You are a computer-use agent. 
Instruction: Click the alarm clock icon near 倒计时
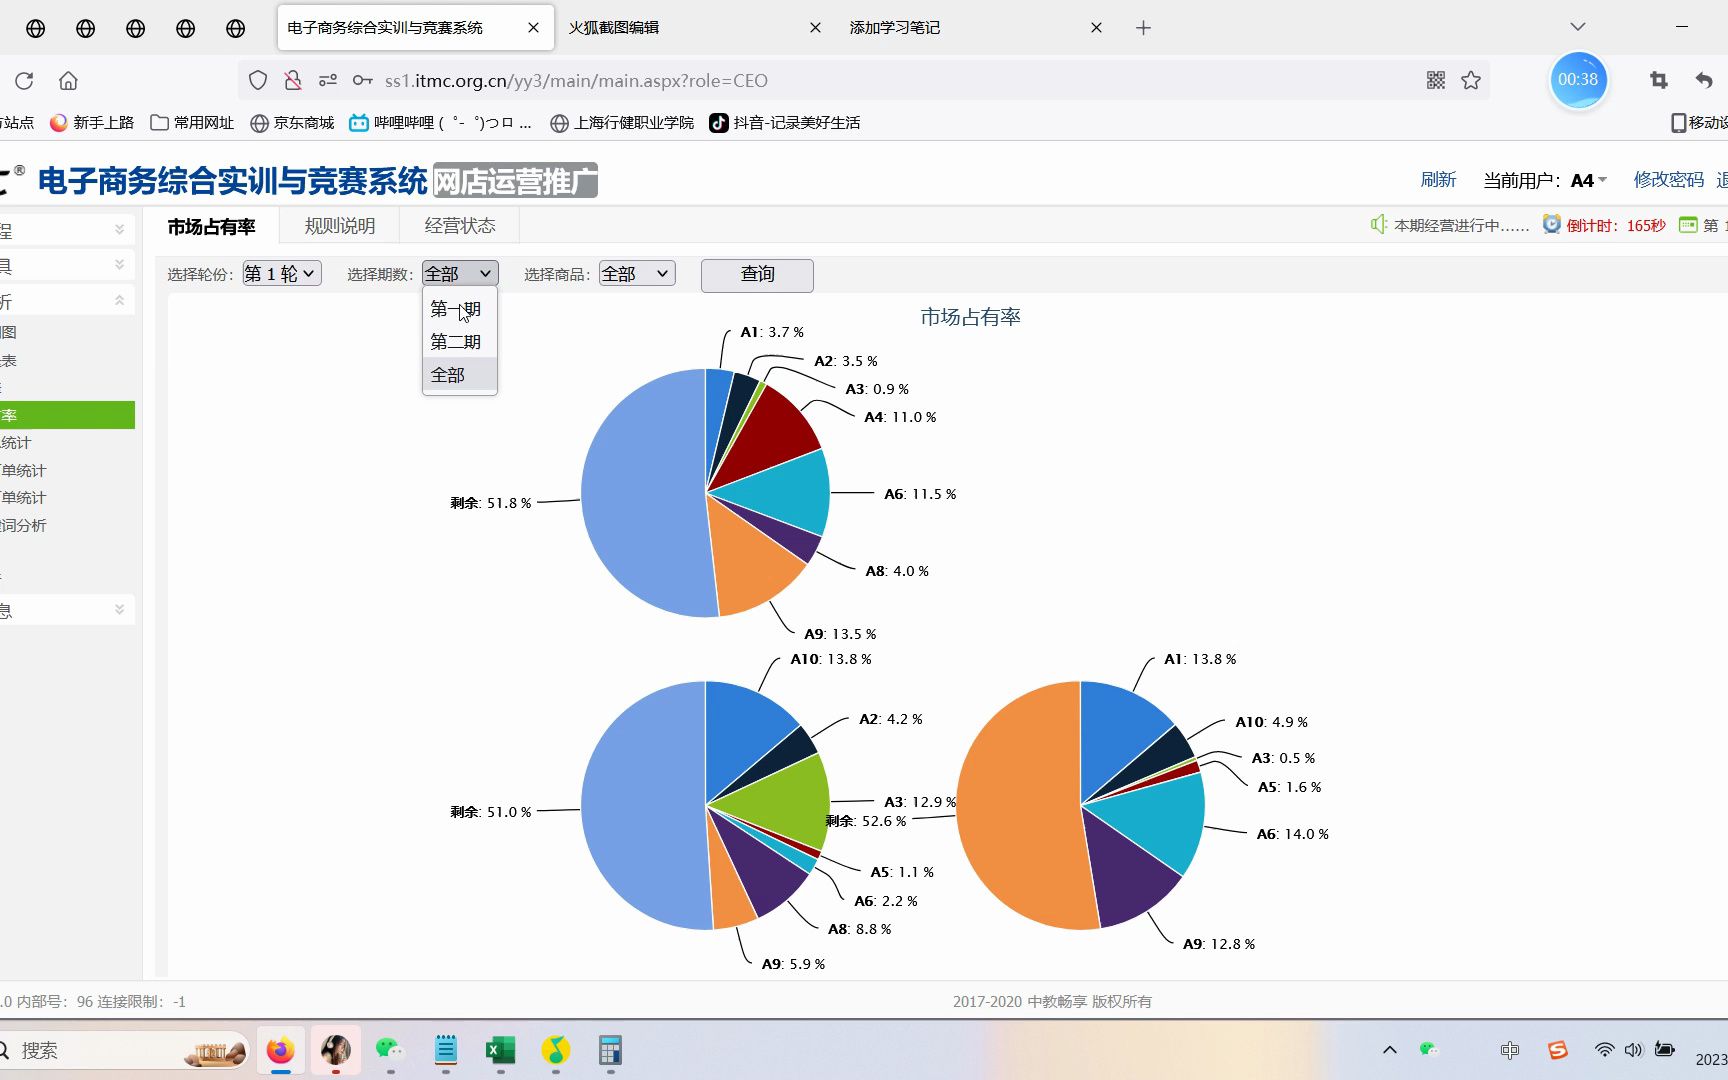[x=1551, y=225]
